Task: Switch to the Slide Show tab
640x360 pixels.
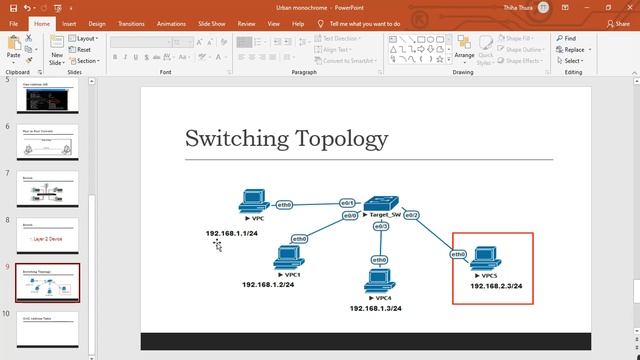Action: tap(211, 24)
